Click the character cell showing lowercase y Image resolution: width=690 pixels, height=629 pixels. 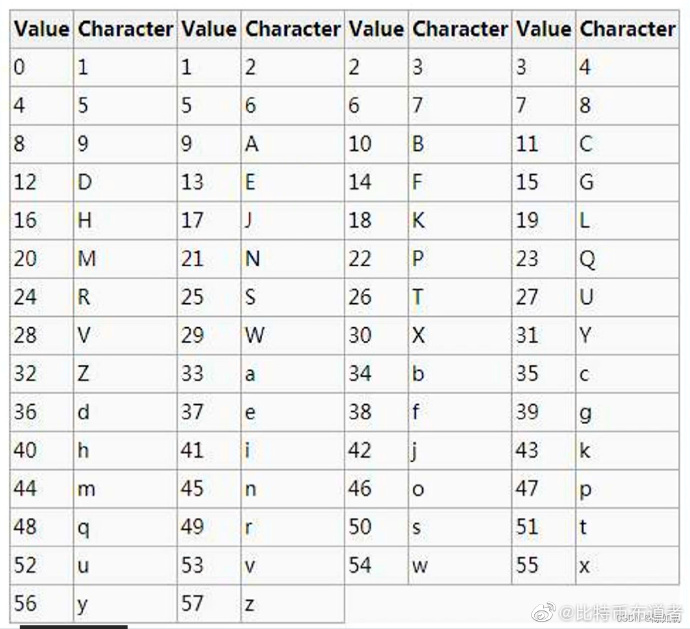click(x=125, y=603)
